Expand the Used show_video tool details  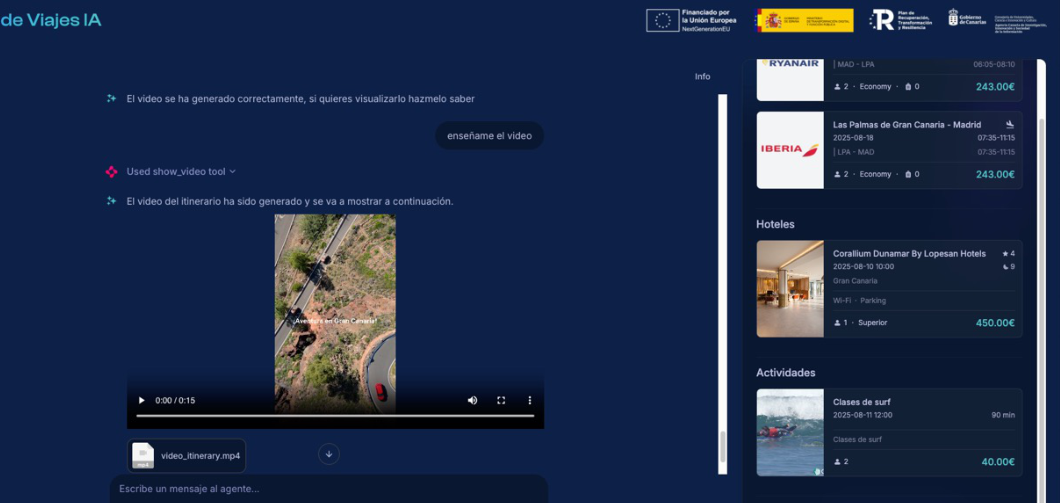click(180, 172)
